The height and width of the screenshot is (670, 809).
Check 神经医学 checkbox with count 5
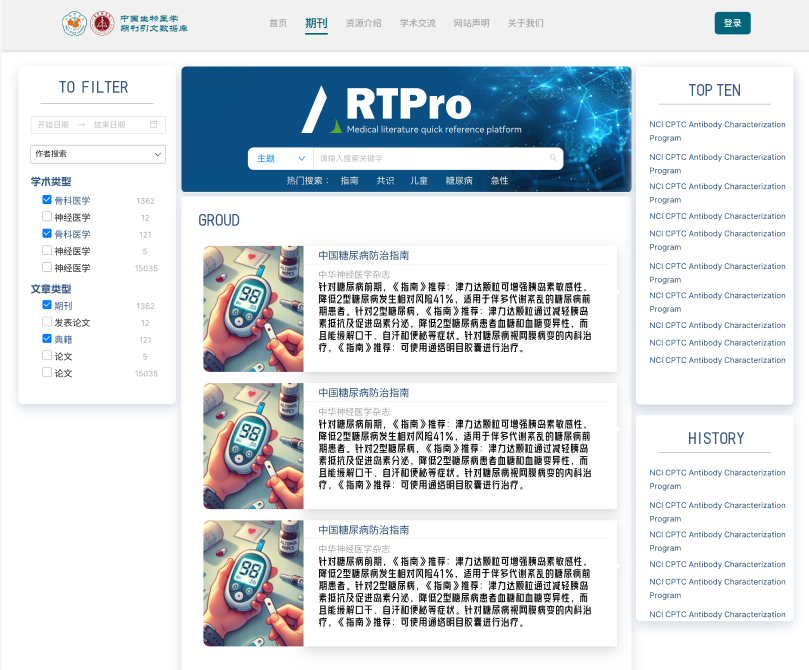pos(47,250)
